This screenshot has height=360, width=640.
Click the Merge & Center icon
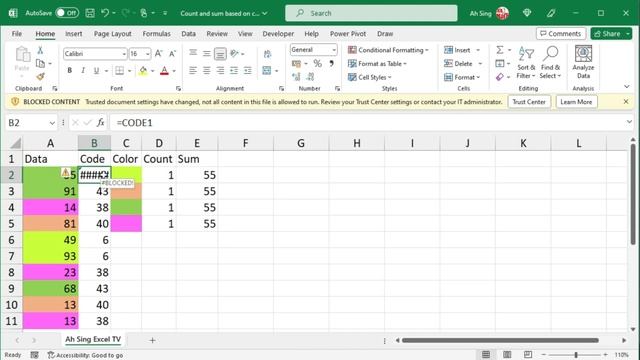[x=267, y=71]
